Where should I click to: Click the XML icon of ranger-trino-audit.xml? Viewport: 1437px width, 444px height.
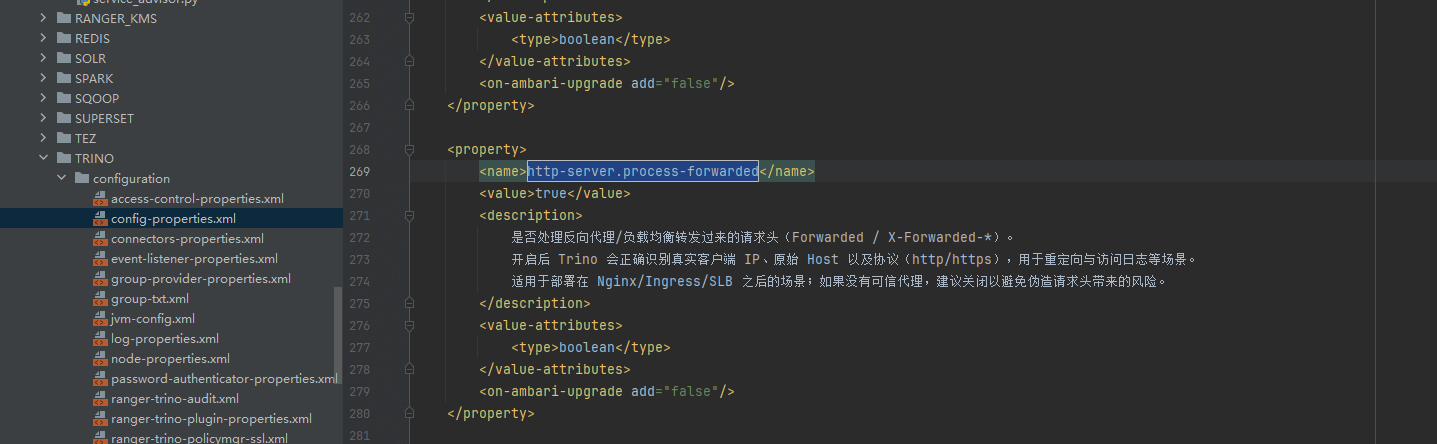pyautogui.click(x=100, y=398)
